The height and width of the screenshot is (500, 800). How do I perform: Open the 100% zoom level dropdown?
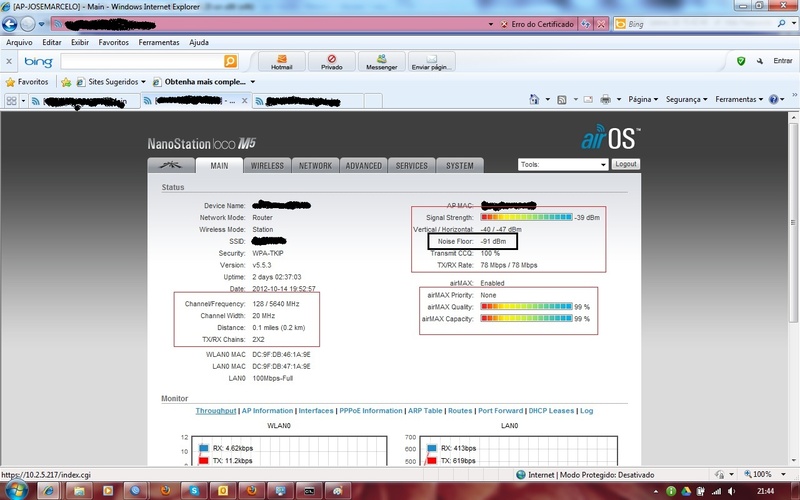[x=783, y=474]
